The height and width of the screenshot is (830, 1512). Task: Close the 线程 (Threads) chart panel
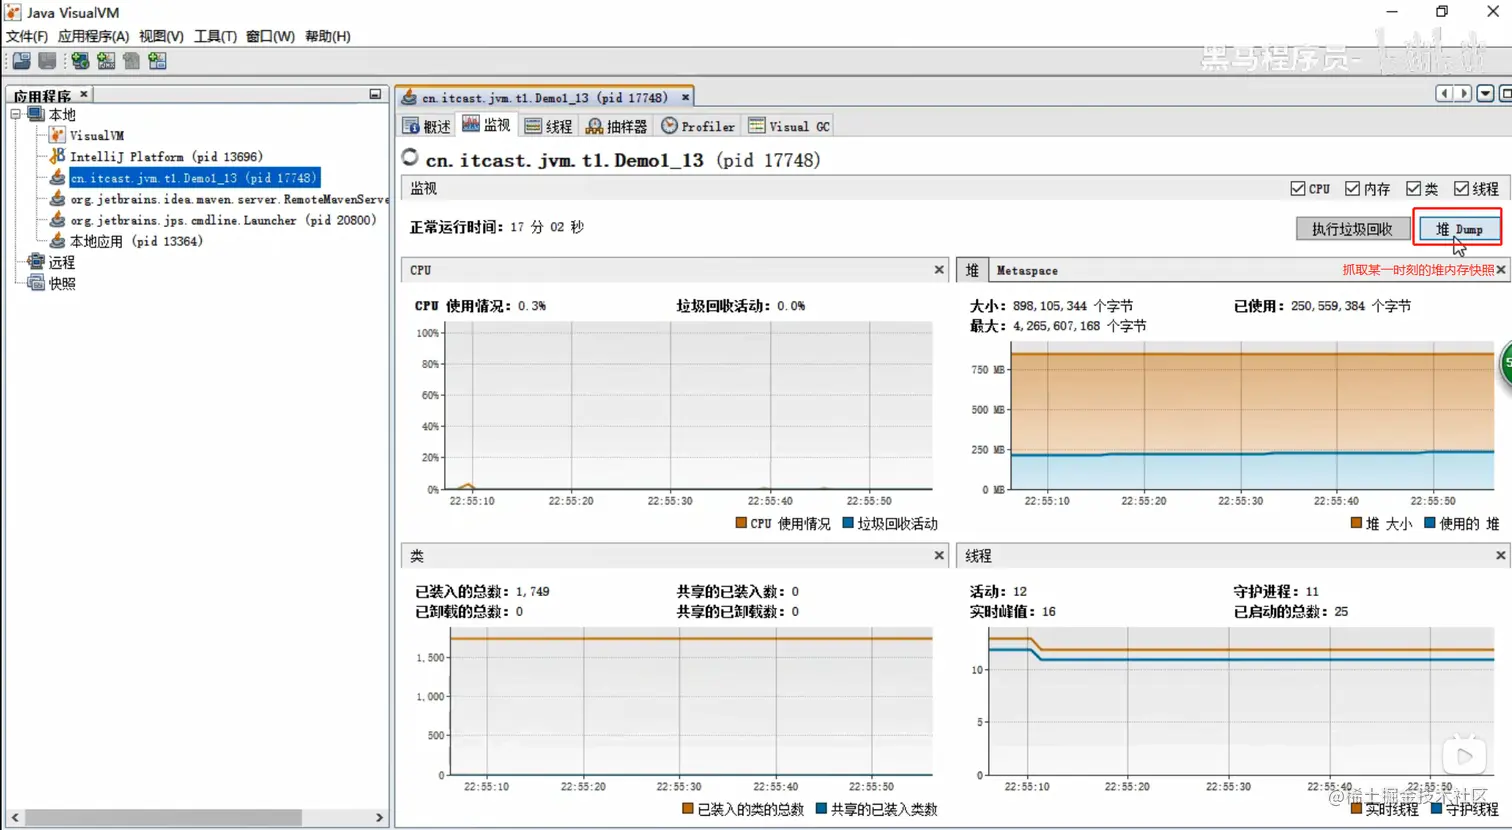tap(1501, 555)
